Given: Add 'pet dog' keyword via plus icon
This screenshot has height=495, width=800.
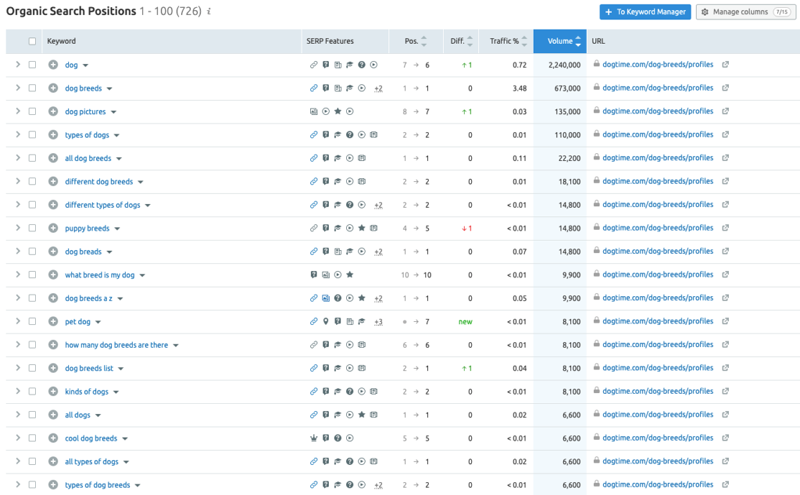Looking at the screenshot, I should [x=53, y=321].
